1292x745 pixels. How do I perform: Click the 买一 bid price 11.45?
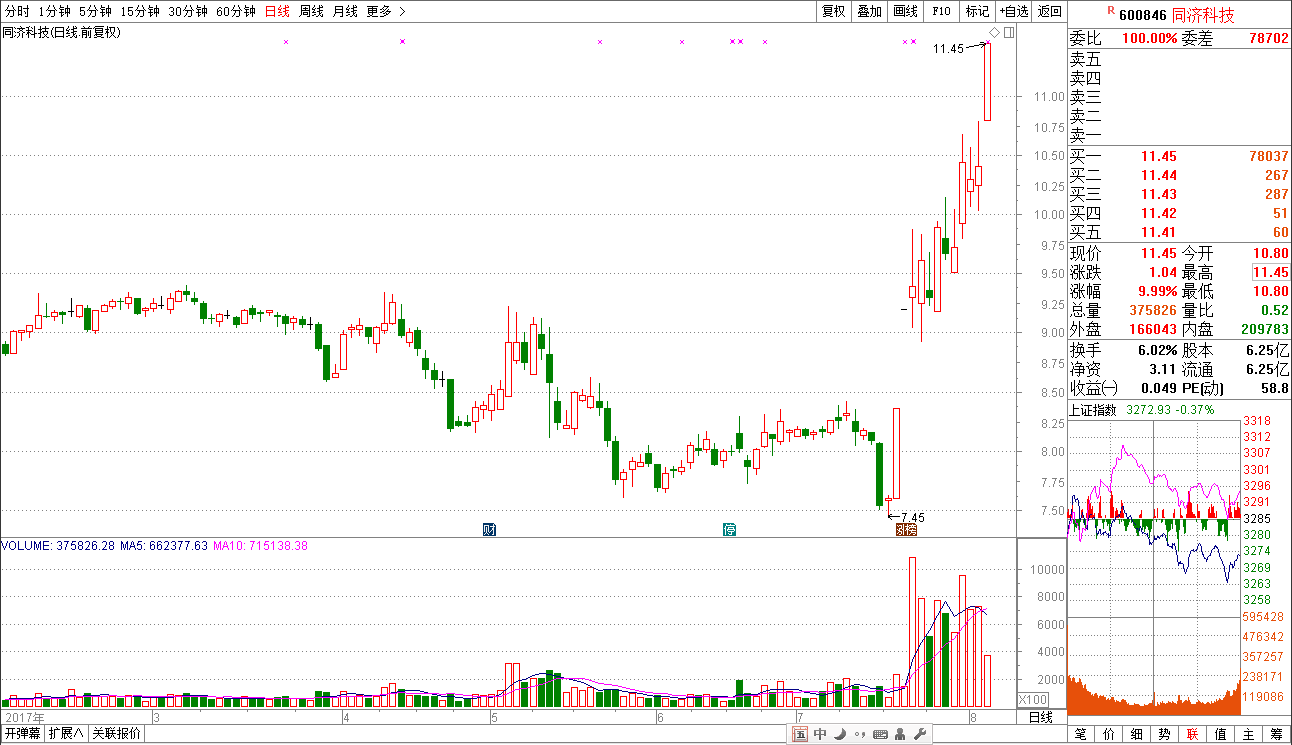(1159, 156)
